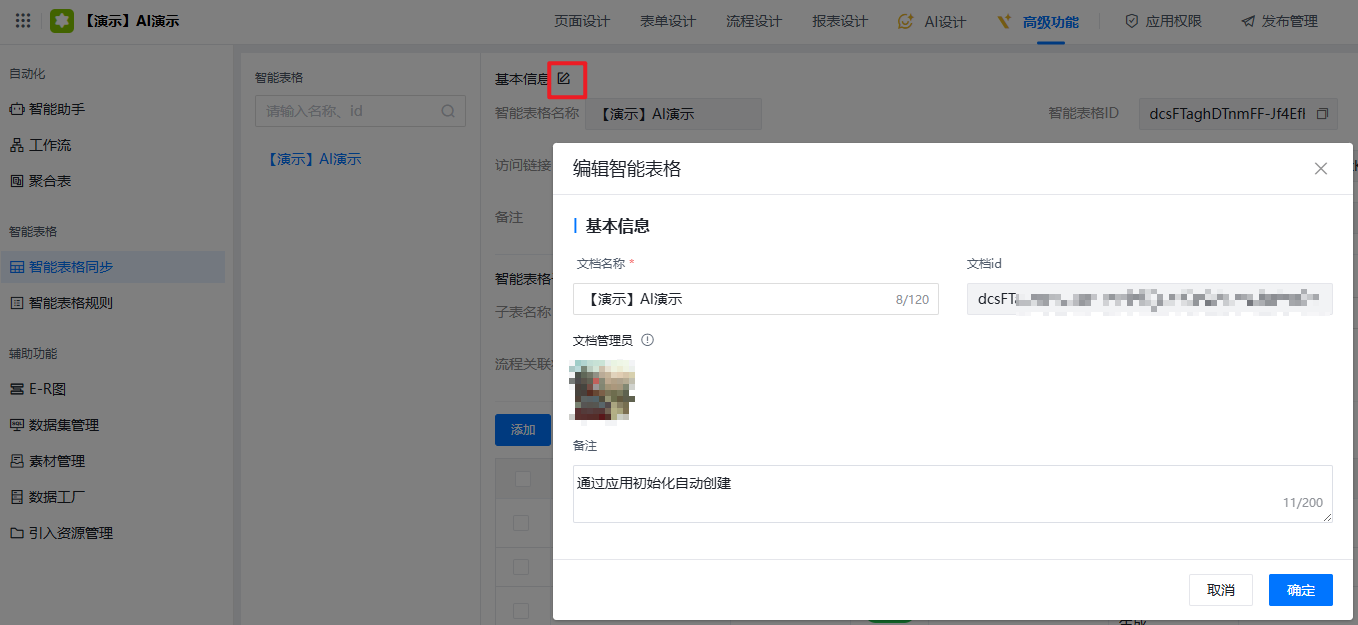This screenshot has height=625, width=1358.
Task: Open the 流程设计 tab
Action: (x=753, y=21)
